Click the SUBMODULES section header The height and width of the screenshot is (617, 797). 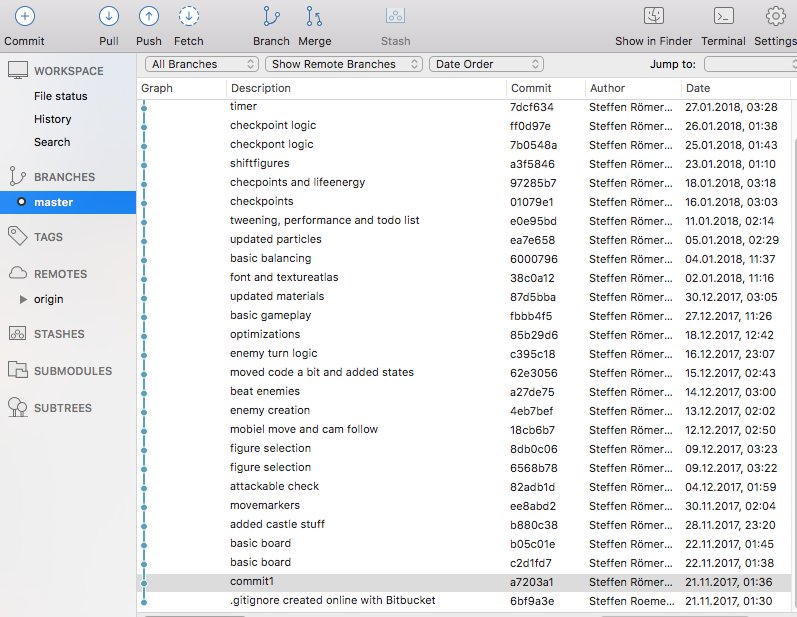pyautogui.click(x=73, y=371)
